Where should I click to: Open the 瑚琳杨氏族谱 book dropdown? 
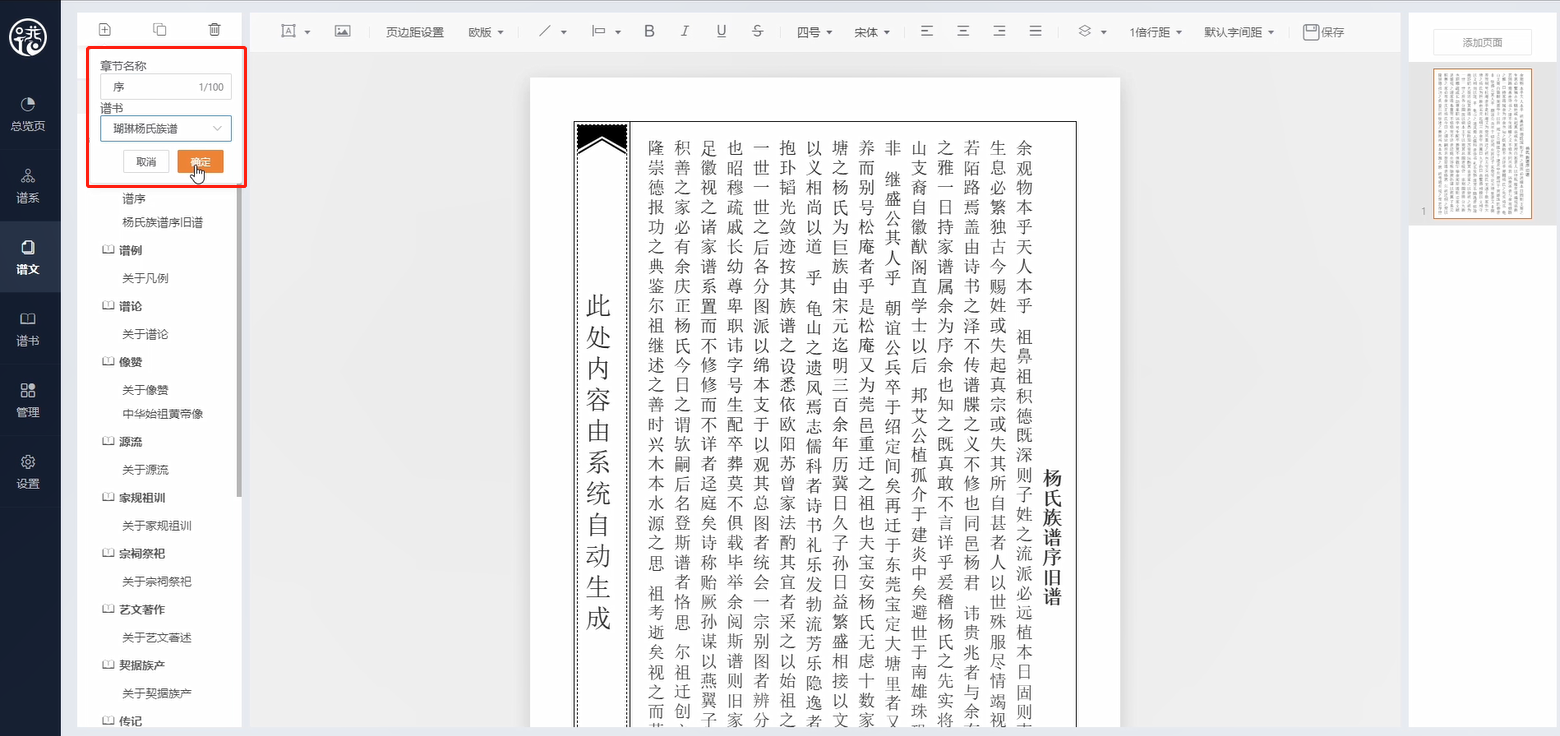(165, 128)
